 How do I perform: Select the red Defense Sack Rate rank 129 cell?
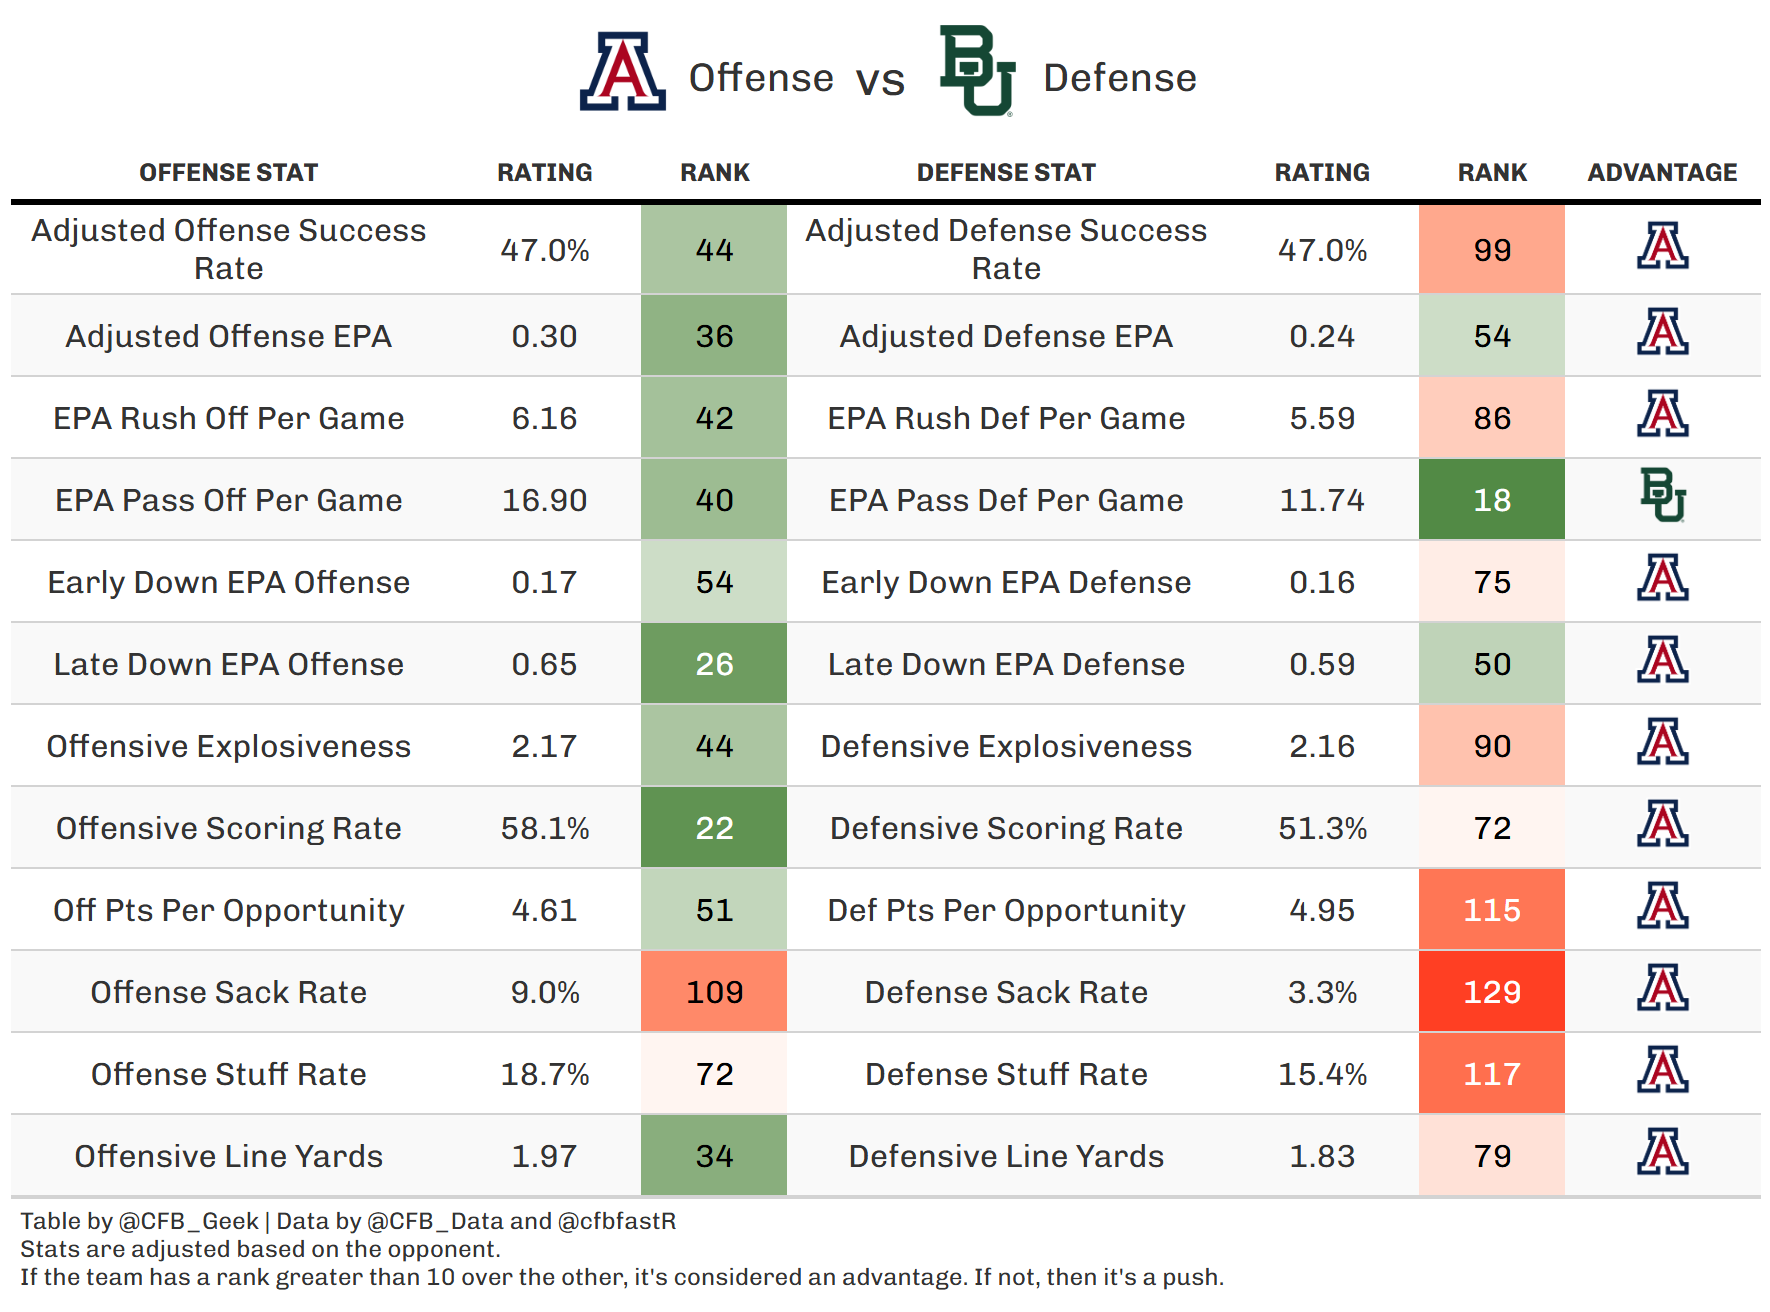(1491, 992)
